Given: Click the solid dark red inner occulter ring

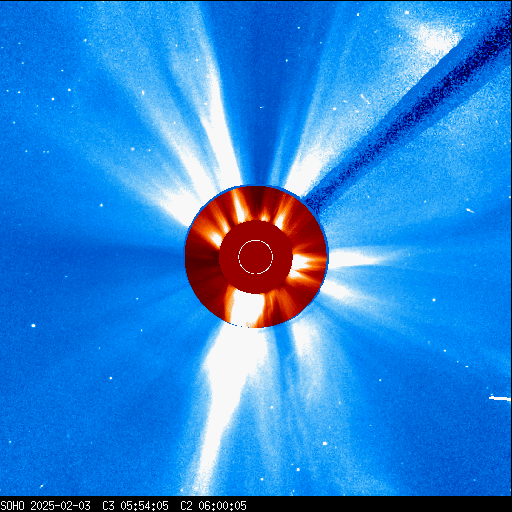Looking at the screenshot, I should tap(256, 257).
